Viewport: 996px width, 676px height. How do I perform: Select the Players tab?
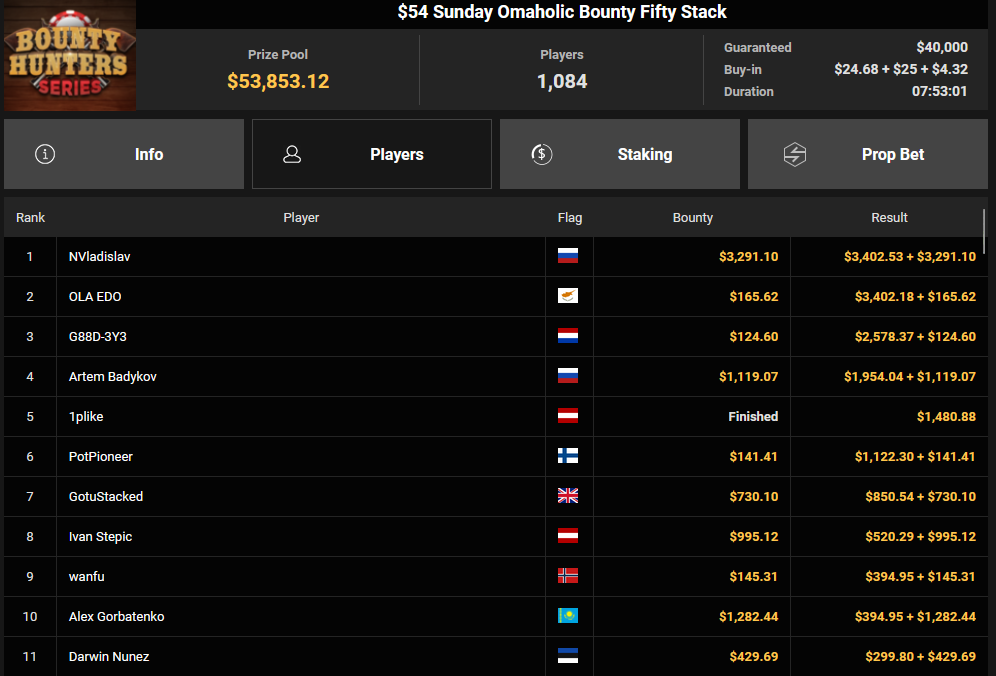coord(372,154)
